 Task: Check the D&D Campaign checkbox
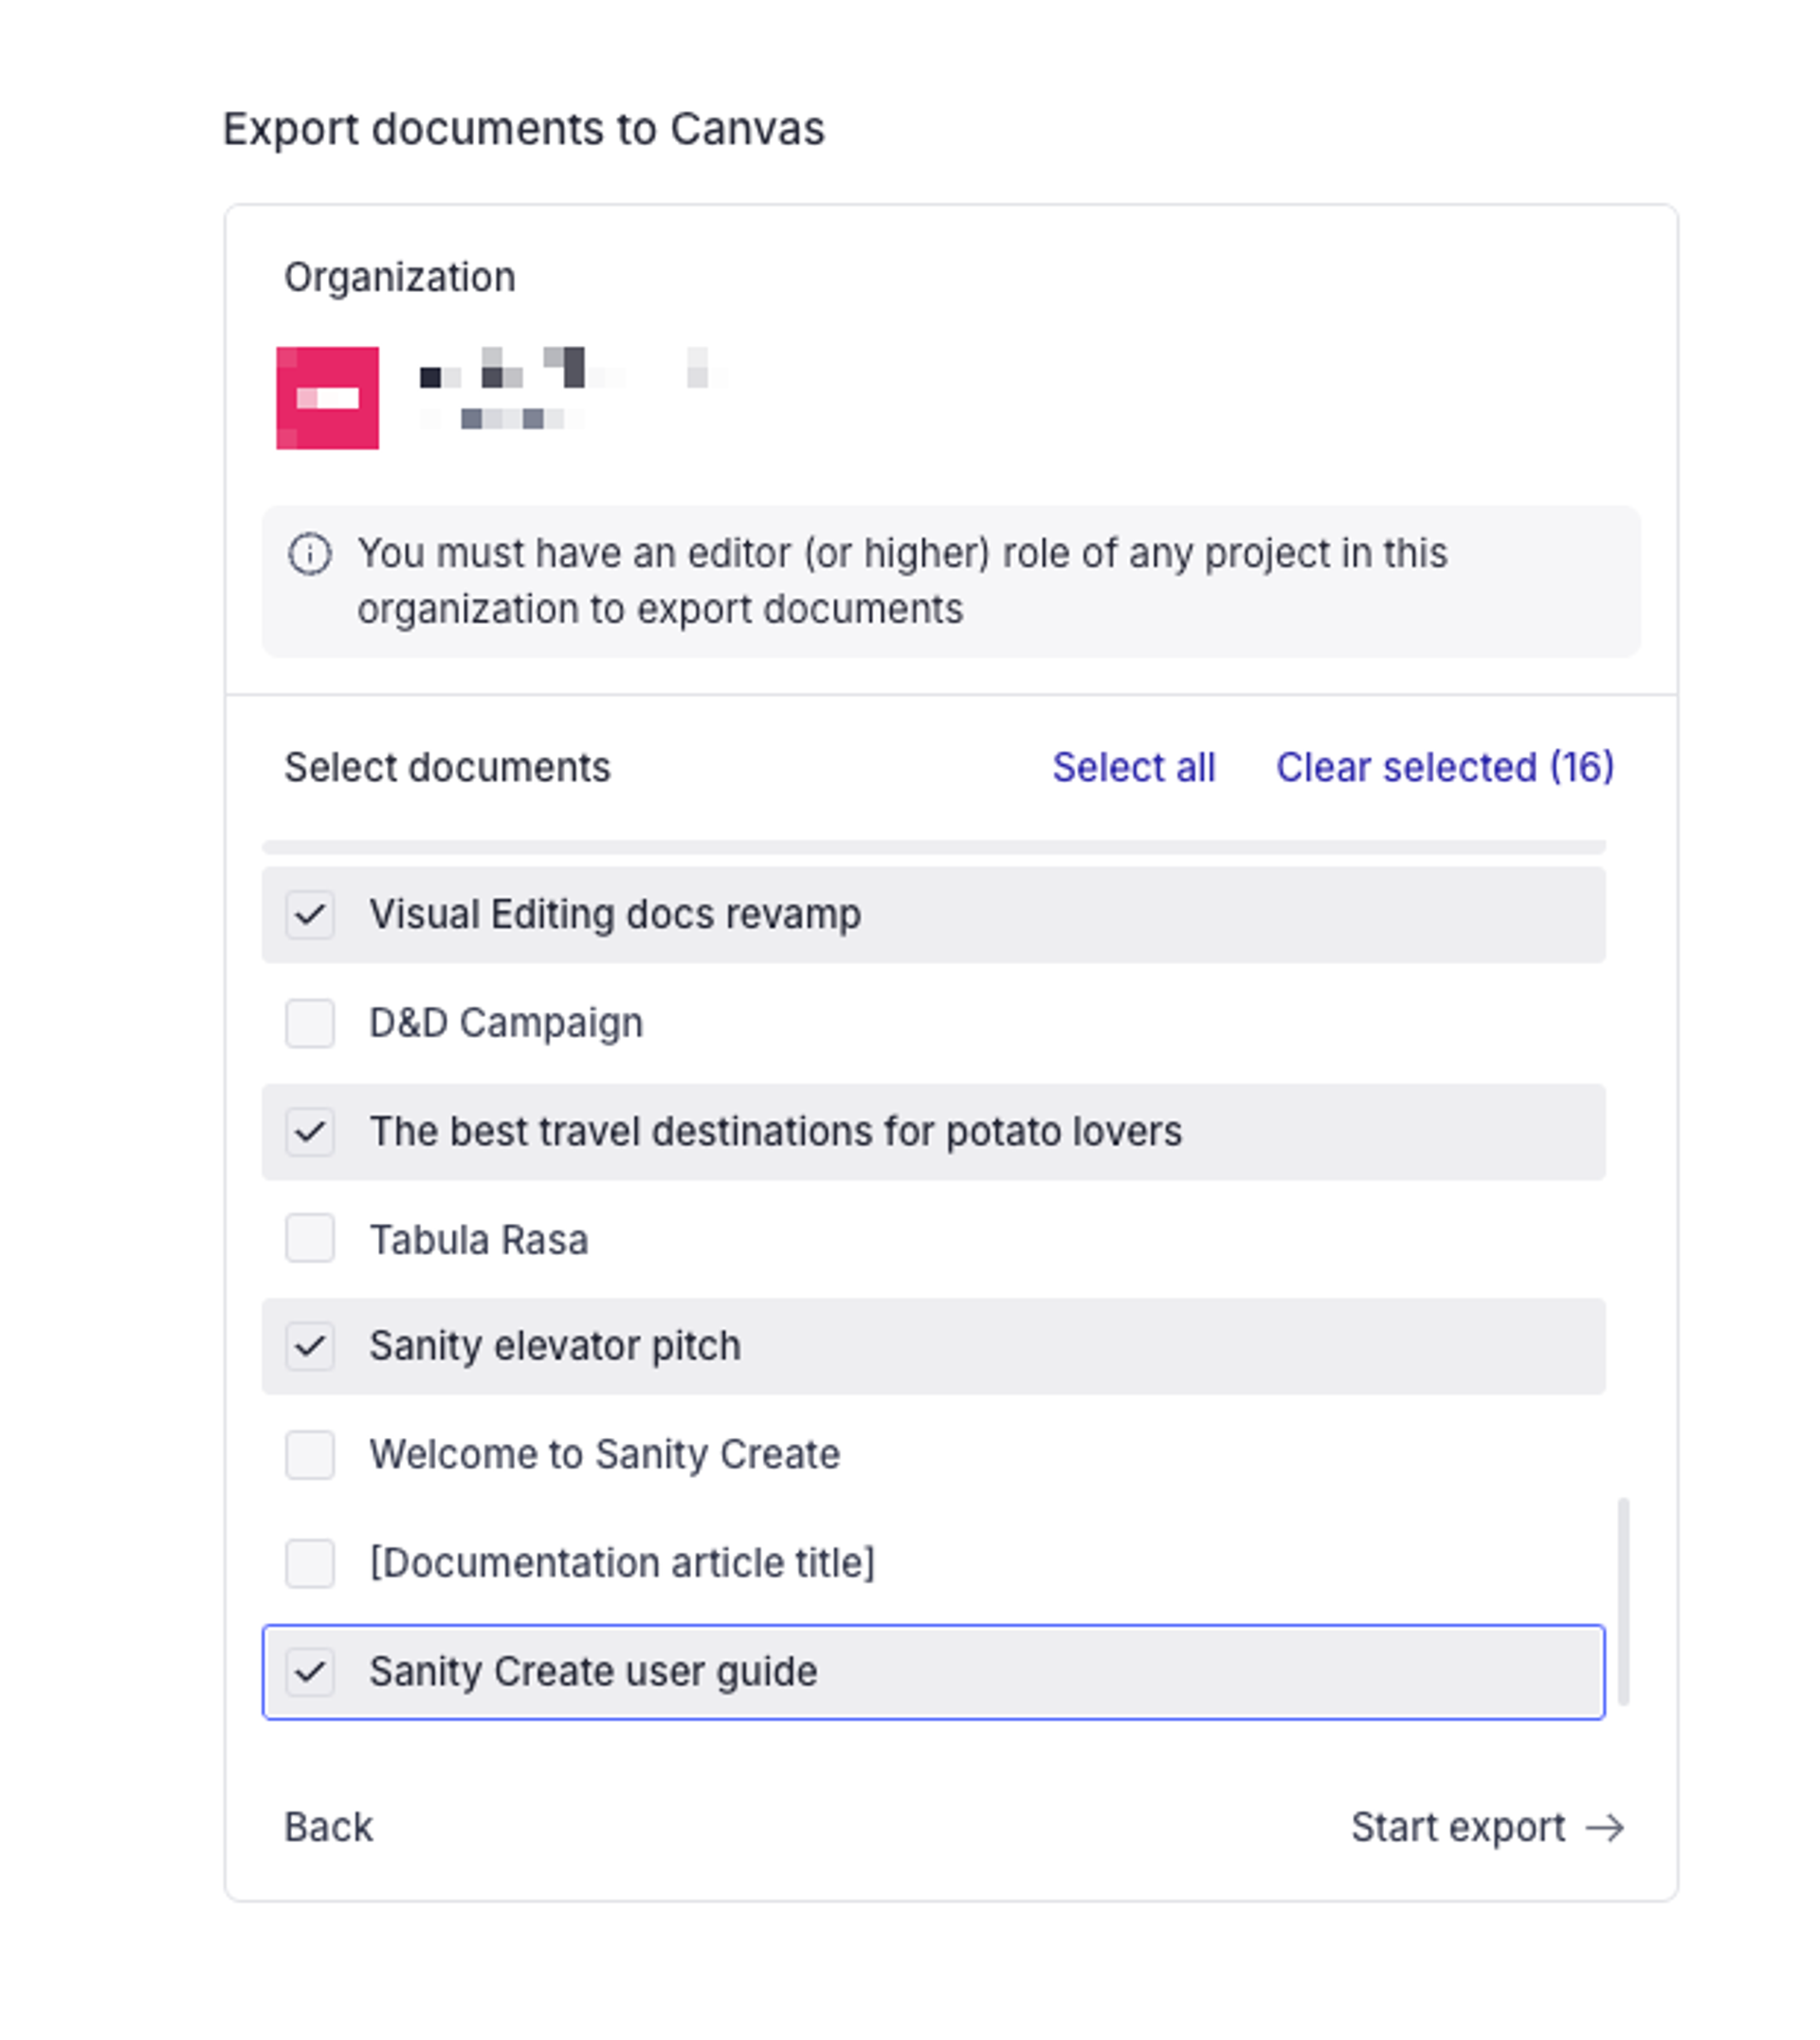tap(310, 1023)
